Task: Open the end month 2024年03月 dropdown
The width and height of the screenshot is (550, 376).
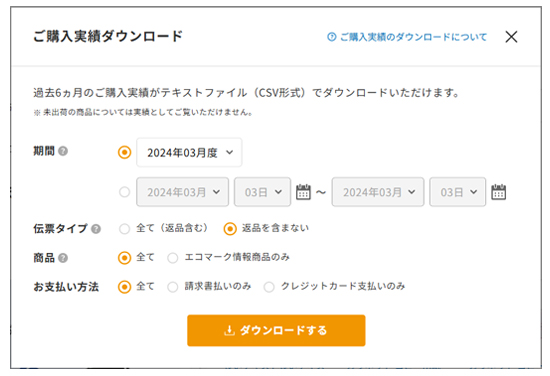Action: click(x=378, y=192)
